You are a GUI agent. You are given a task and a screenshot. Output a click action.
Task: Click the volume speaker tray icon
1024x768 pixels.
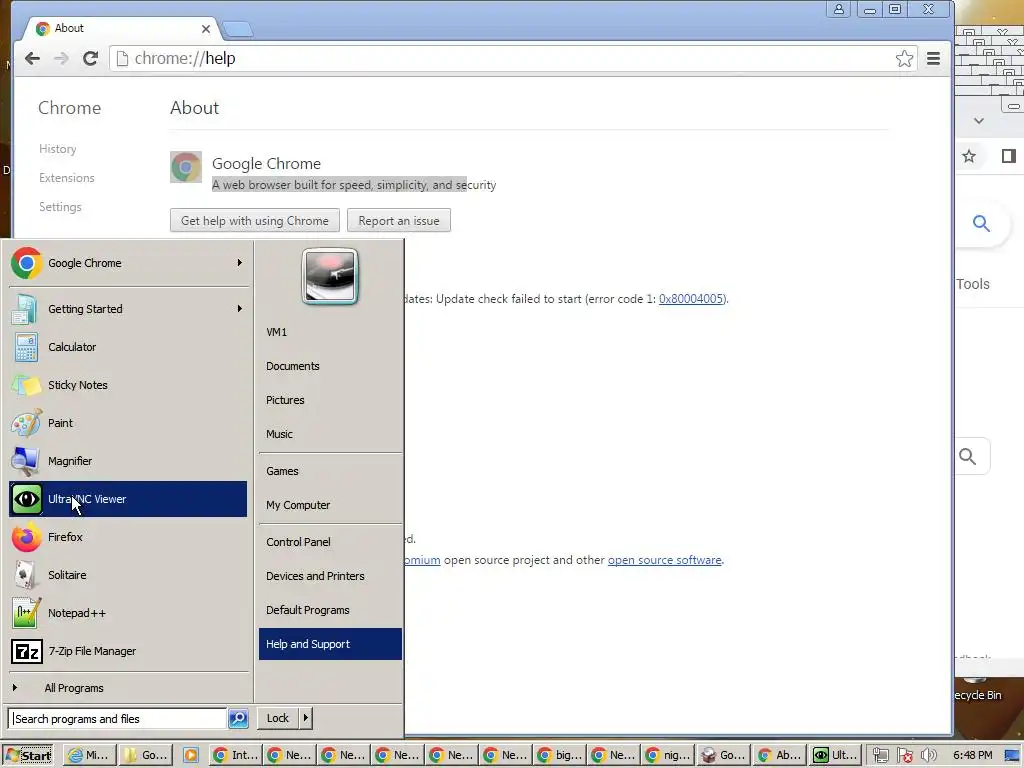coord(928,756)
